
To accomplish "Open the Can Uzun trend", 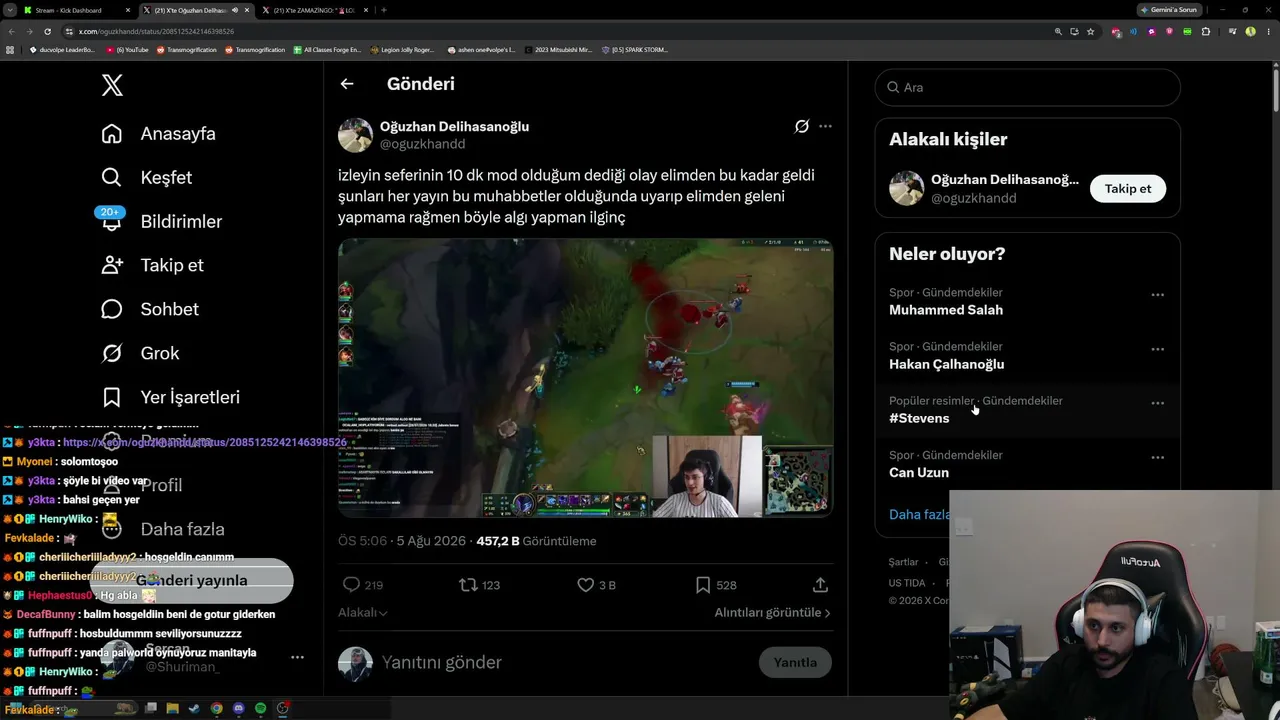I will click(919, 472).
